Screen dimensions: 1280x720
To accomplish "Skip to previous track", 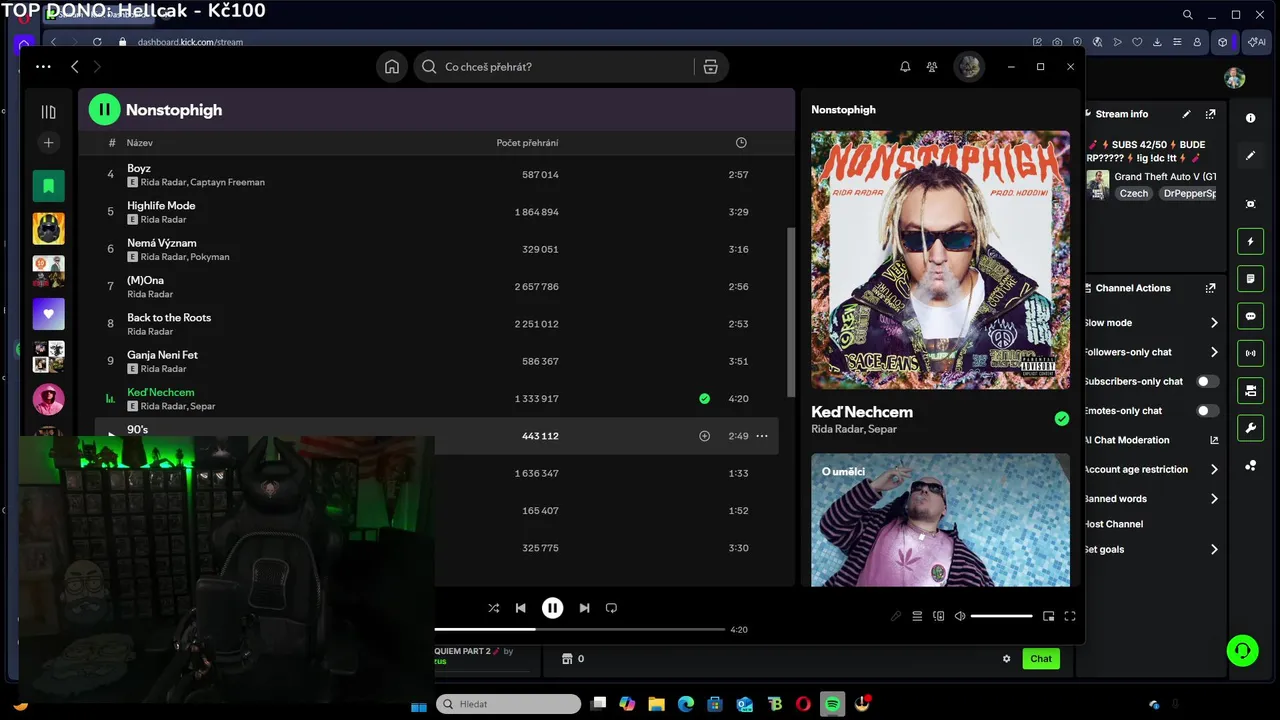I will tap(520, 607).
